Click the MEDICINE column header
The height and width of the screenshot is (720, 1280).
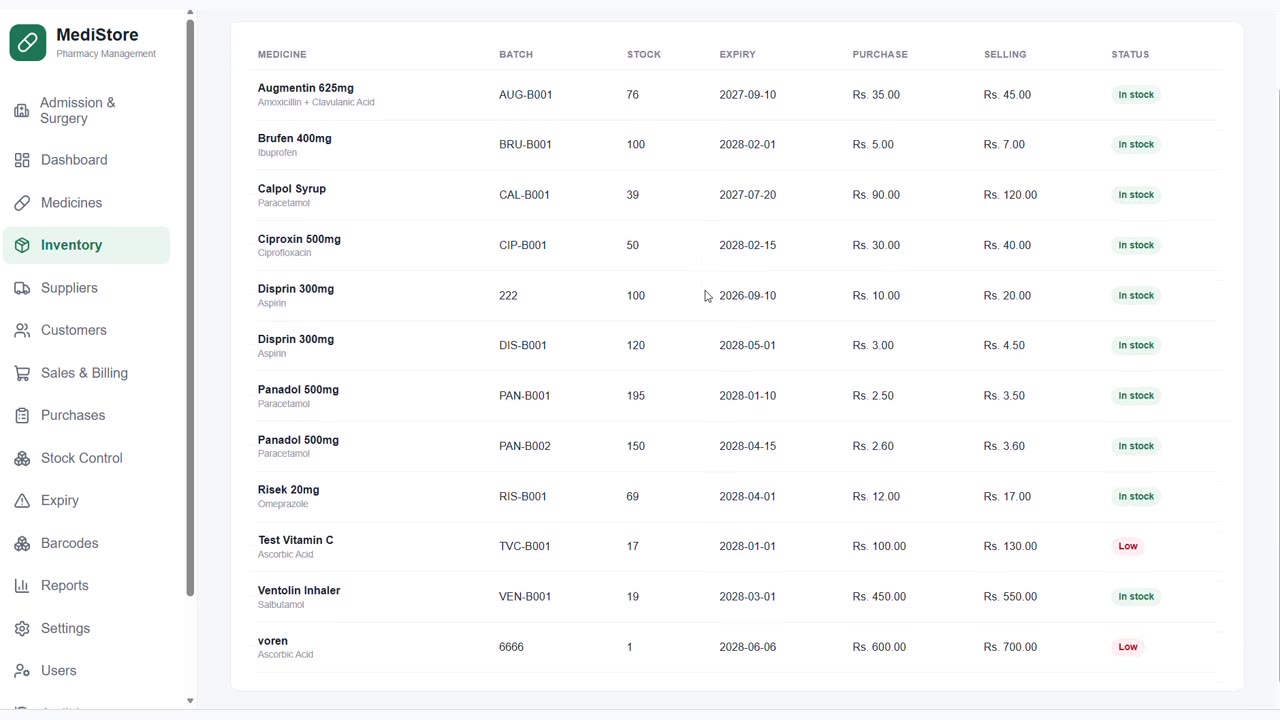click(282, 54)
